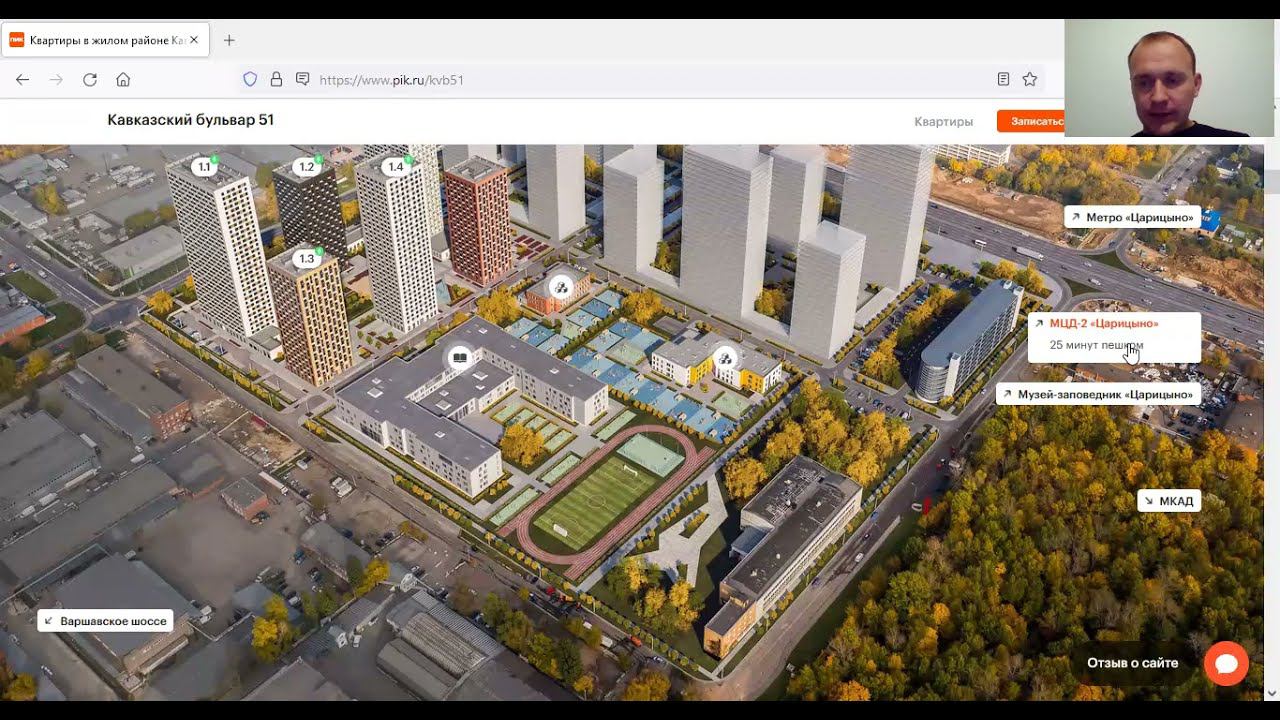
Task: Select building marker 1.1
Action: click(x=205, y=167)
